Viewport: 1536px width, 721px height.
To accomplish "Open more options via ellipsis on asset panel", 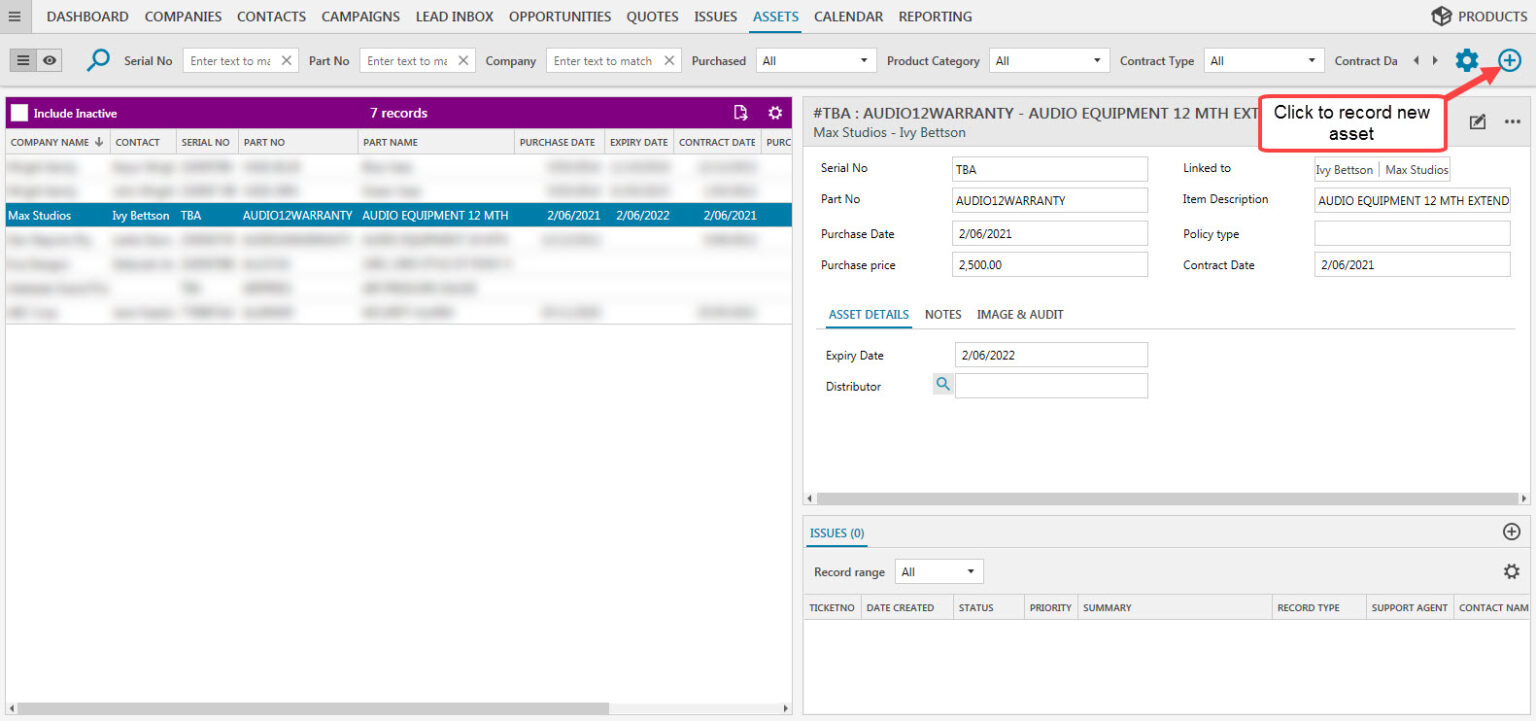I will 1510,121.
